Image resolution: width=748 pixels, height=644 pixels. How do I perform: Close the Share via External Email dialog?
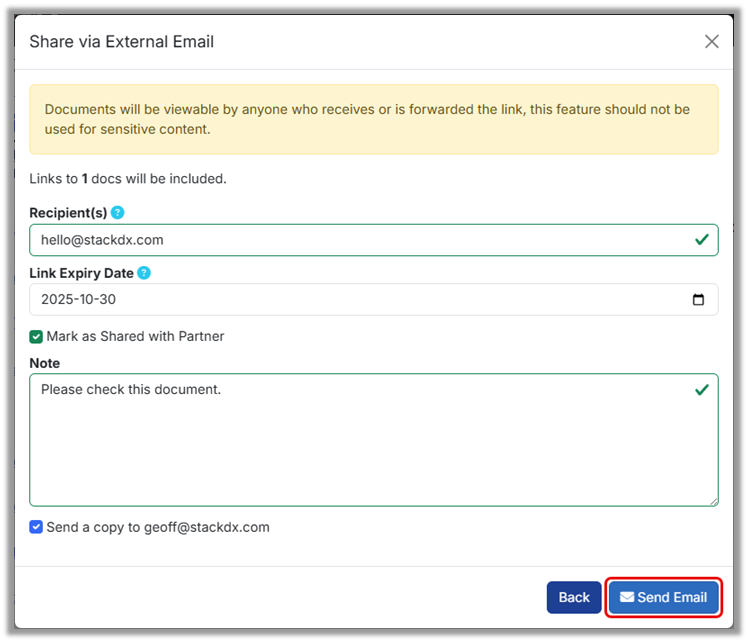(711, 42)
